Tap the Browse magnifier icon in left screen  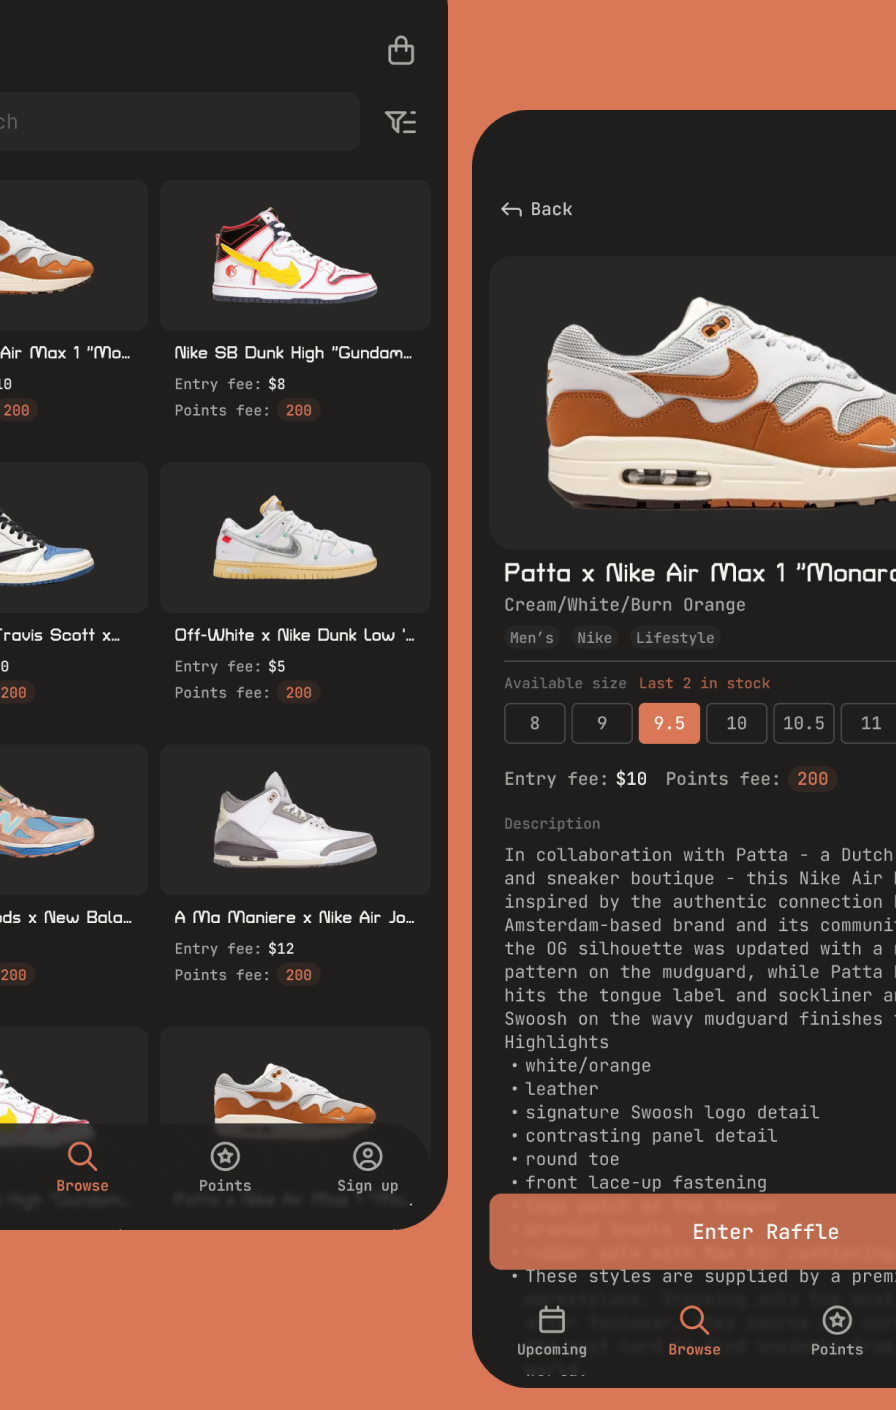(x=82, y=1156)
